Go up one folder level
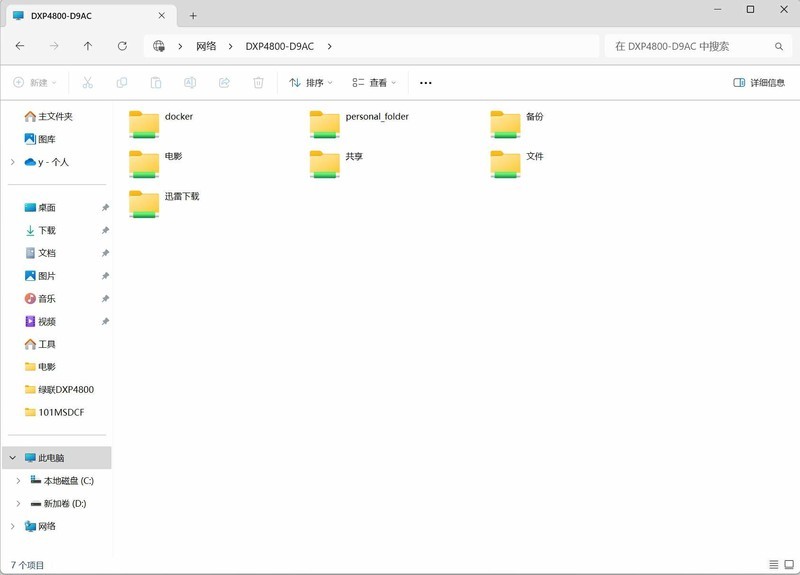Viewport: 800px width, 575px height. [88, 46]
